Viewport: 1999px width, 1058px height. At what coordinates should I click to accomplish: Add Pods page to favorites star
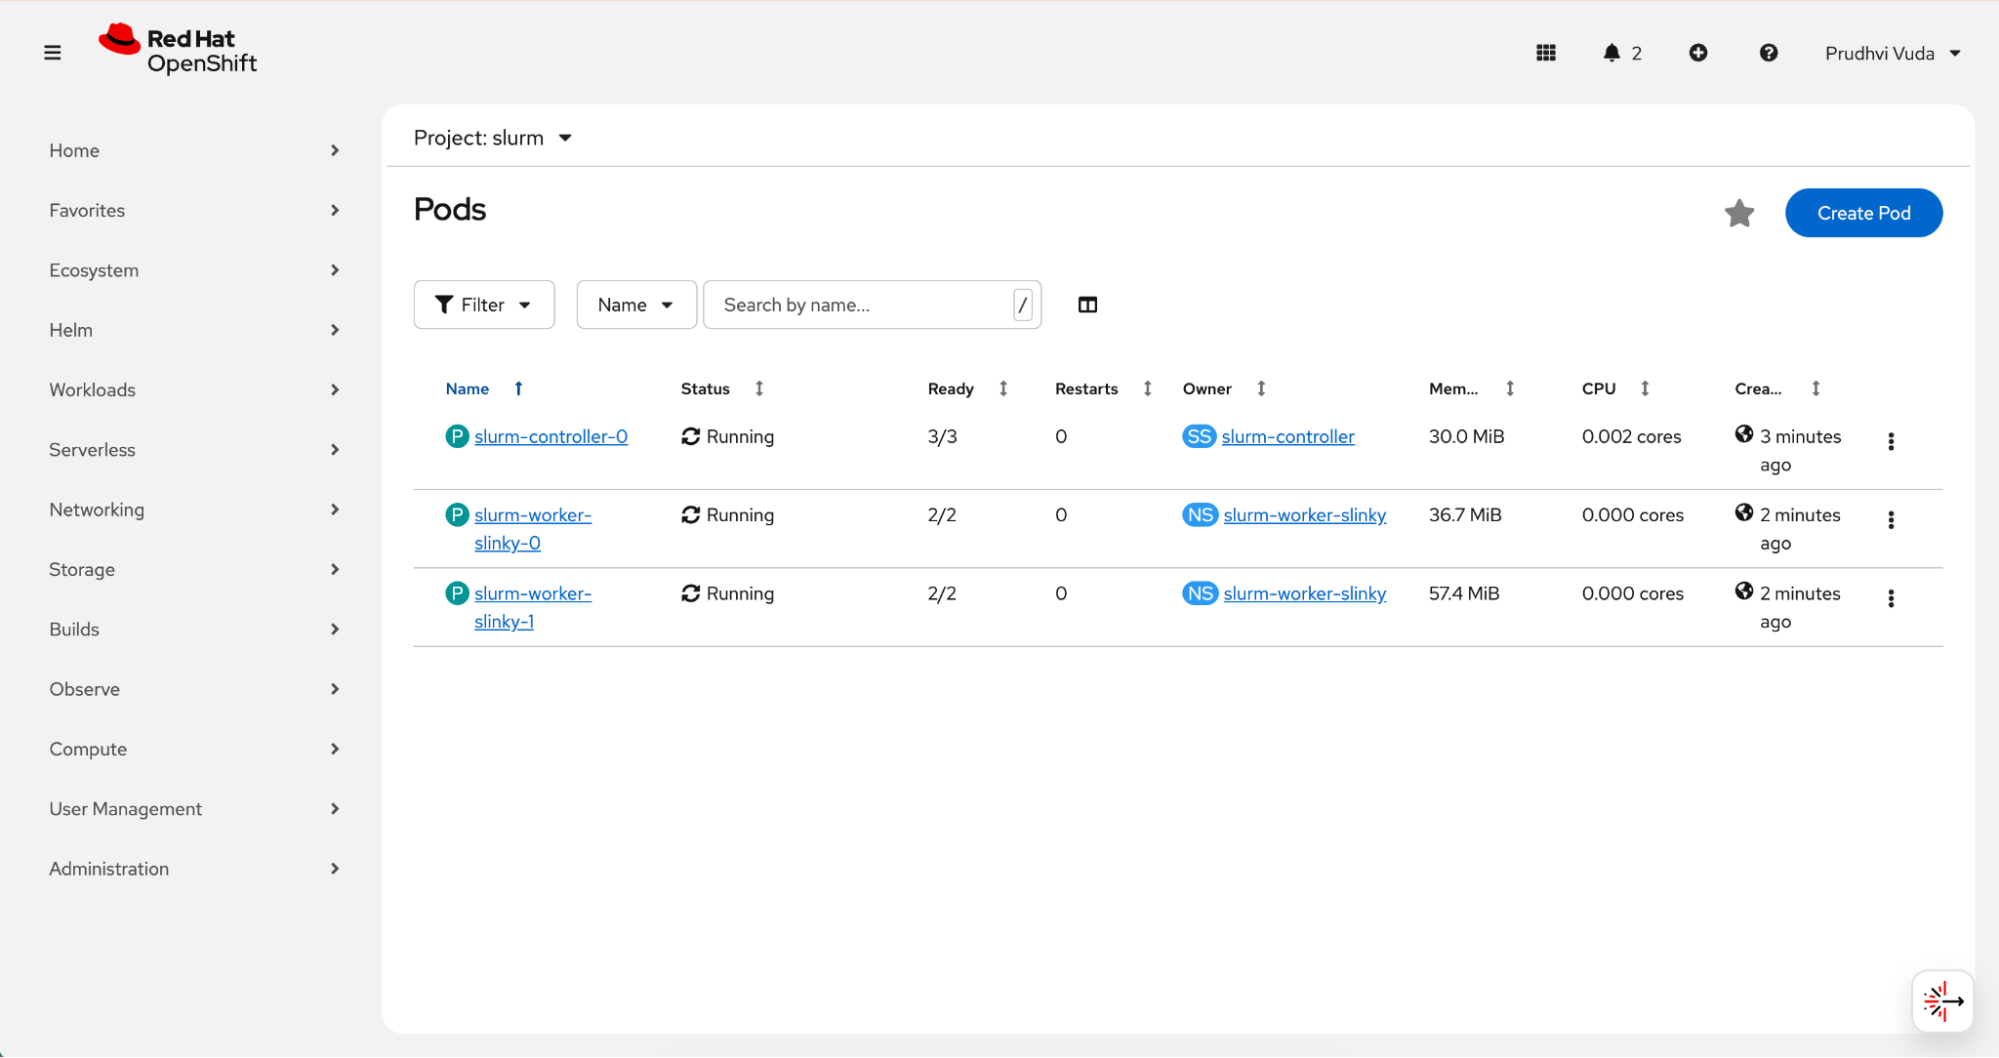tap(1739, 213)
